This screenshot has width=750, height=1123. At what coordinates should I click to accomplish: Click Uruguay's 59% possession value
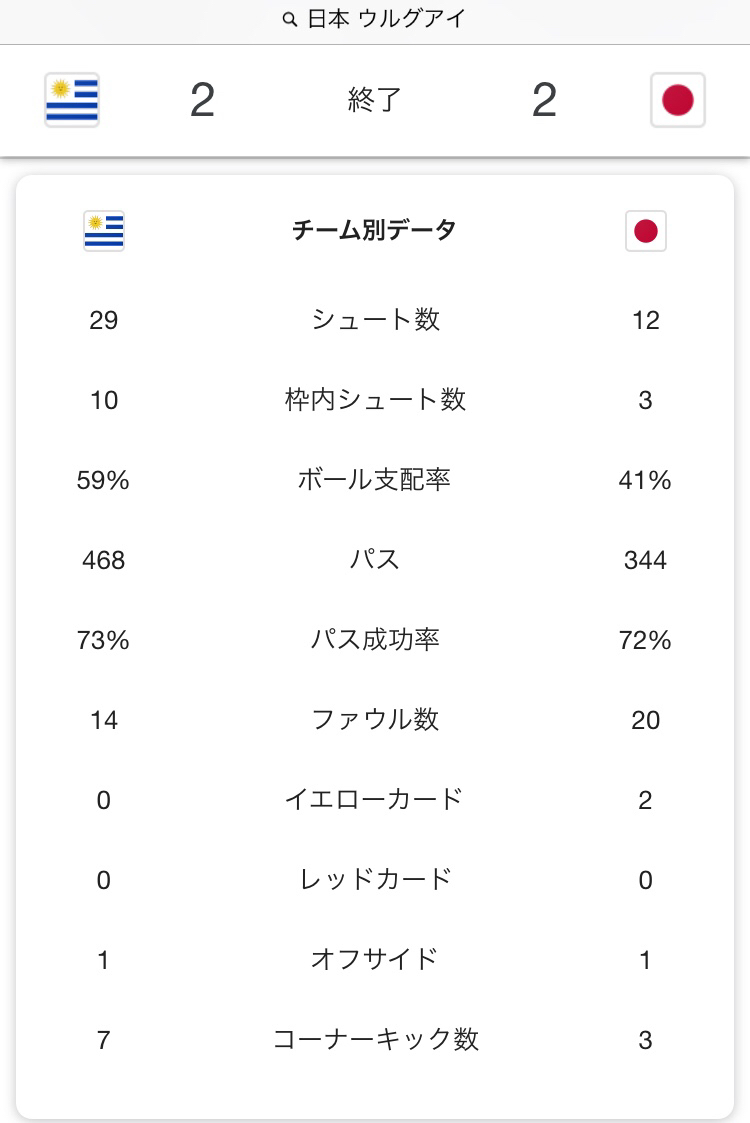click(x=103, y=480)
